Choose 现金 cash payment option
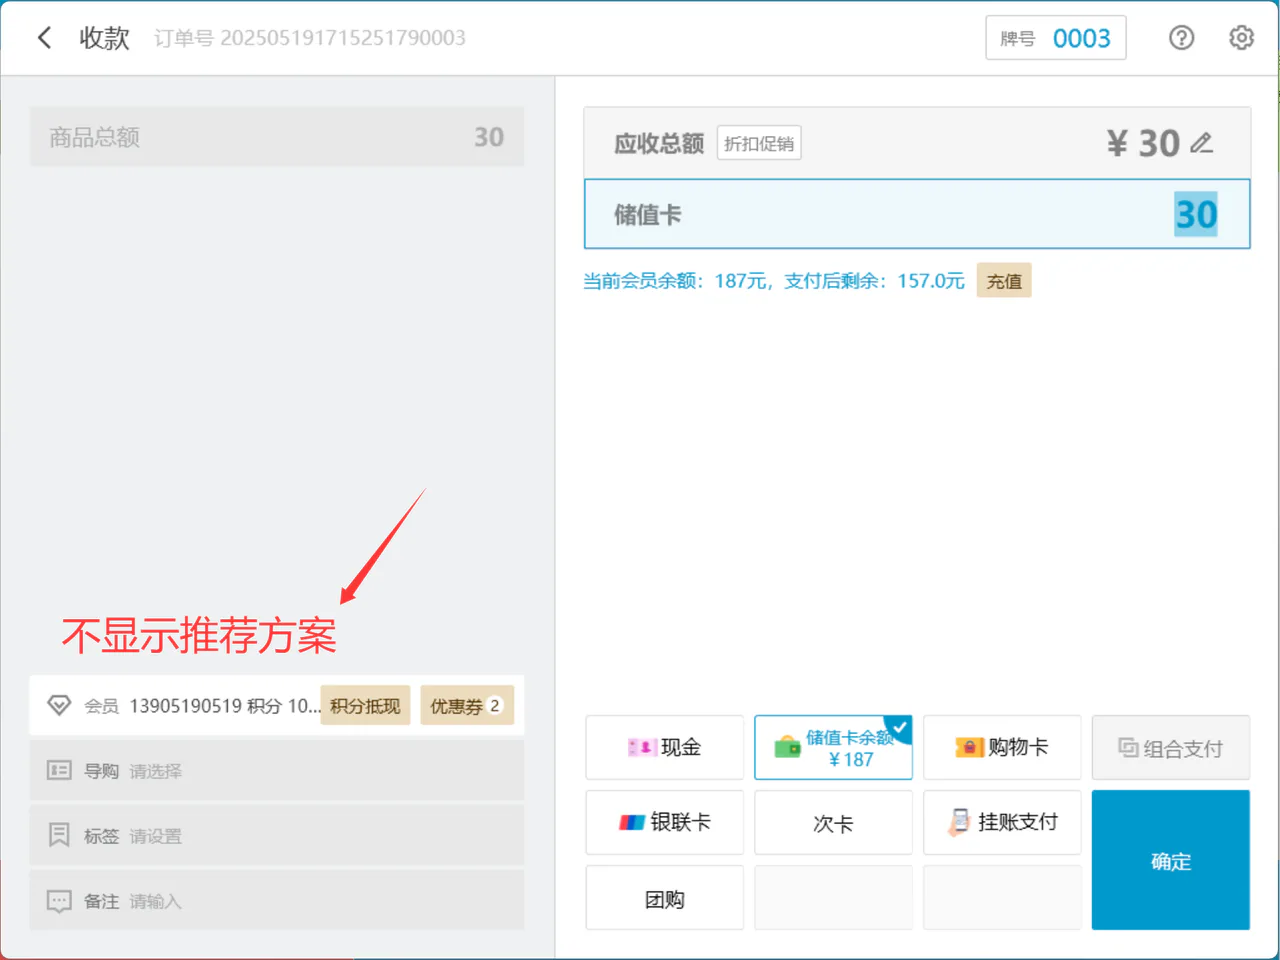Image resolution: width=1280 pixels, height=960 pixels. point(664,748)
